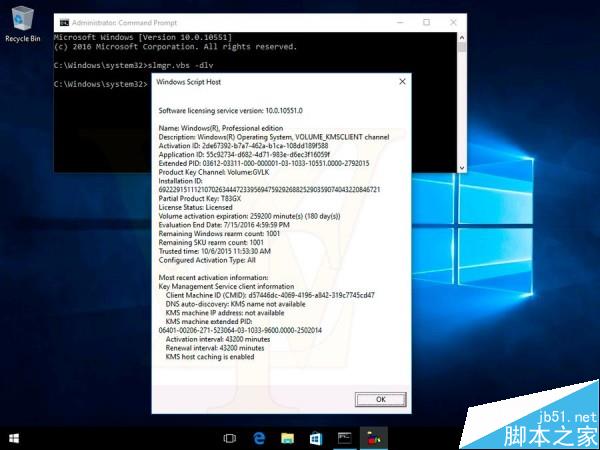
Task: Close the Command Prompt window
Action: pyautogui.click(x=453, y=23)
